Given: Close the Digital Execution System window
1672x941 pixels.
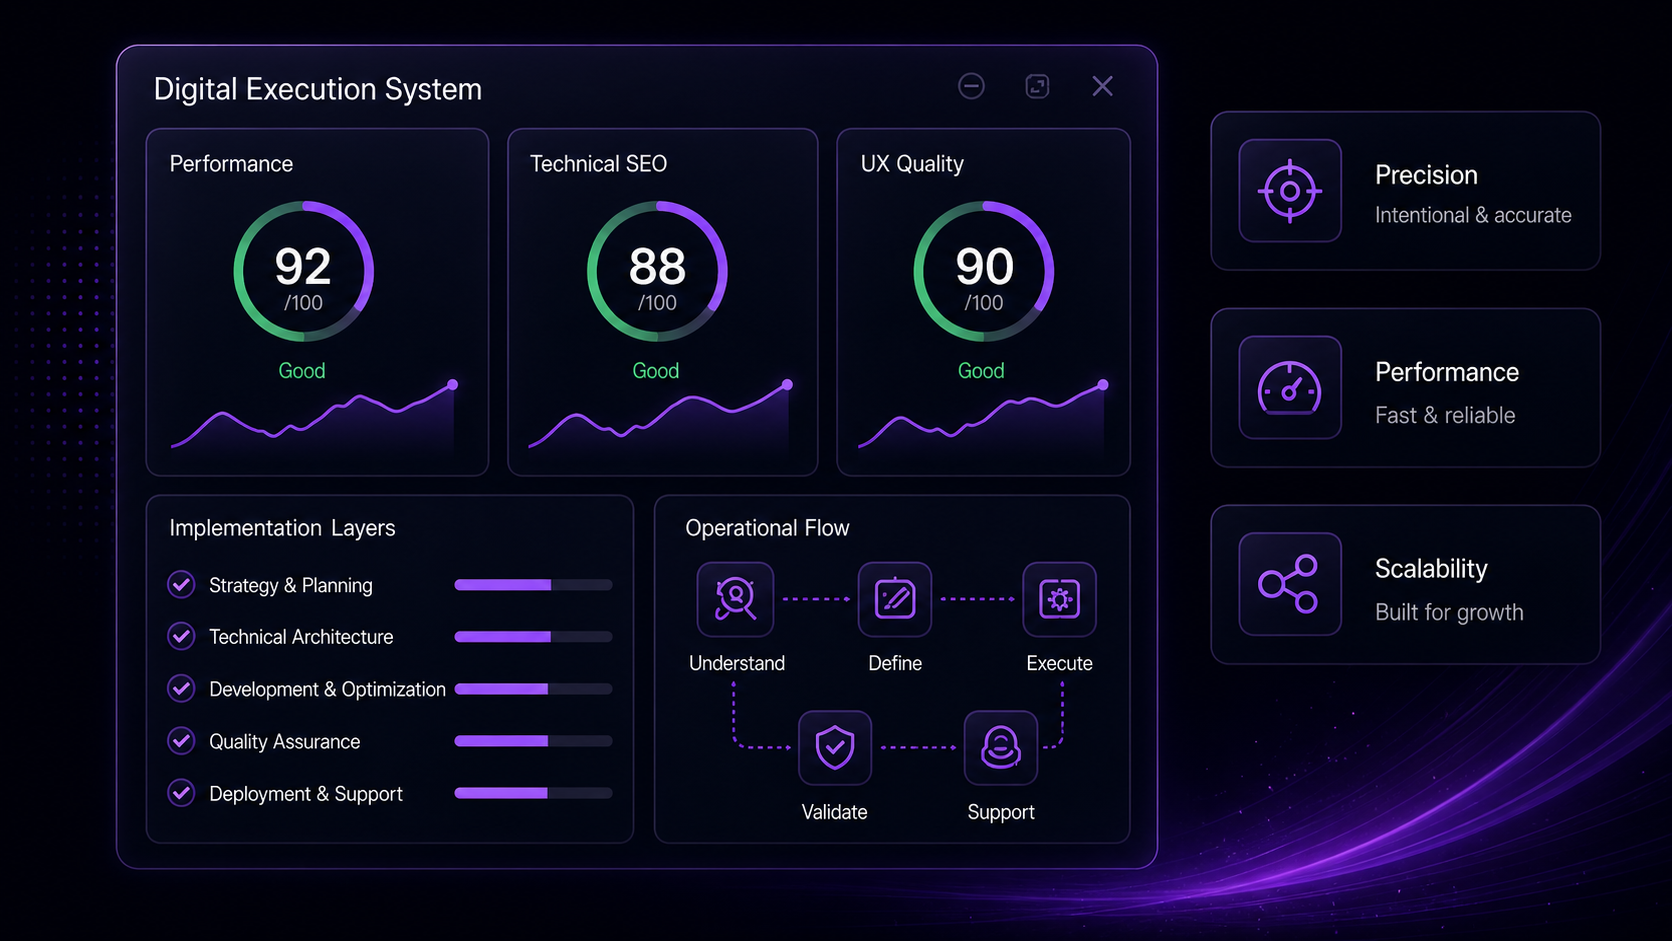Looking at the screenshot, I should [1103, 86].
